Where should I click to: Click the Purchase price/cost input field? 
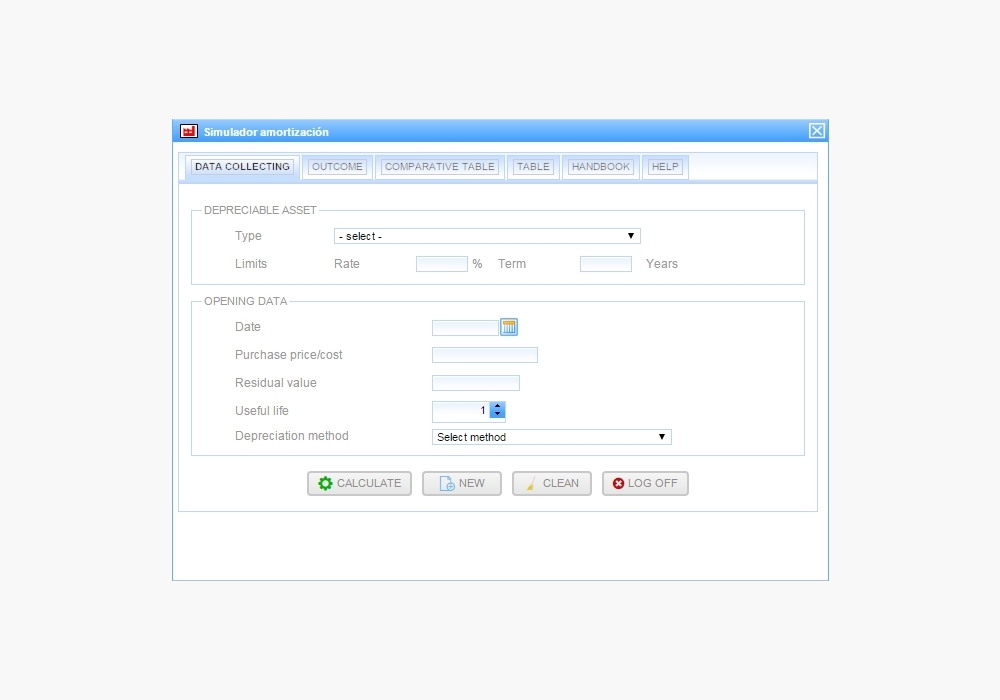[x=484, y=355]
